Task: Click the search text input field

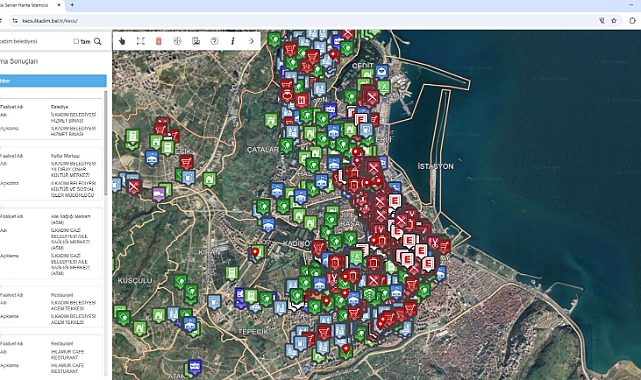Action: tap(35, 41)
